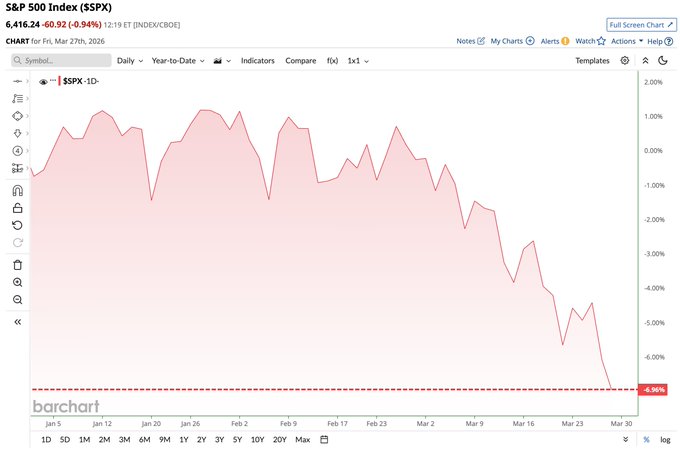Select the 6M time range

(x=144, y=440)
